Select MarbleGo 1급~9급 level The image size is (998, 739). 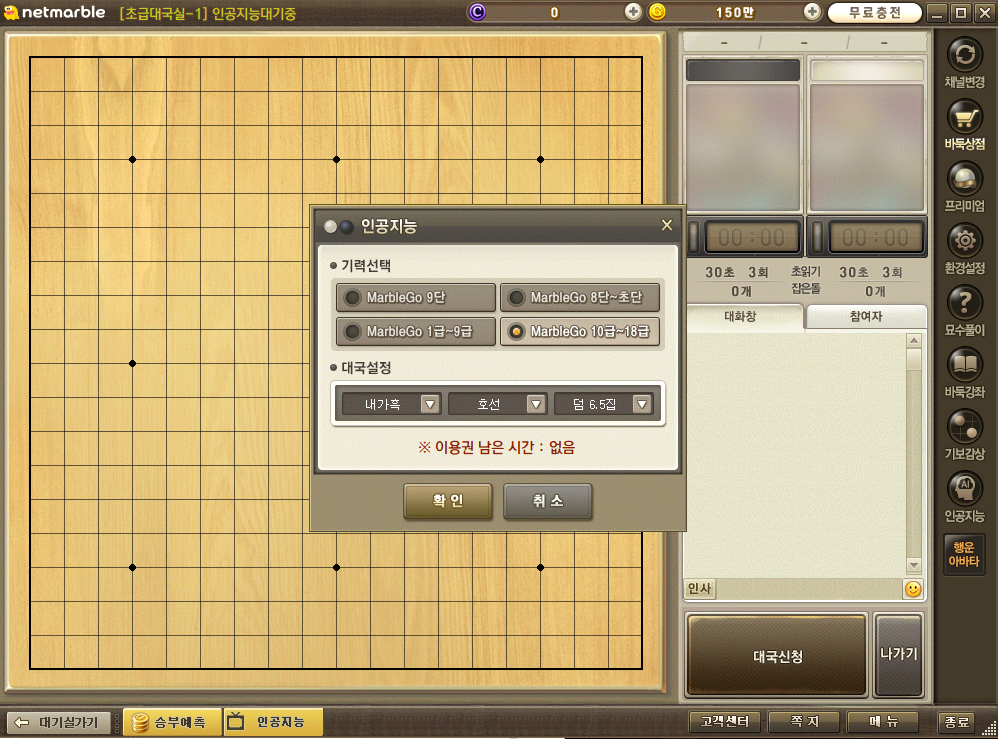[416, 332]
